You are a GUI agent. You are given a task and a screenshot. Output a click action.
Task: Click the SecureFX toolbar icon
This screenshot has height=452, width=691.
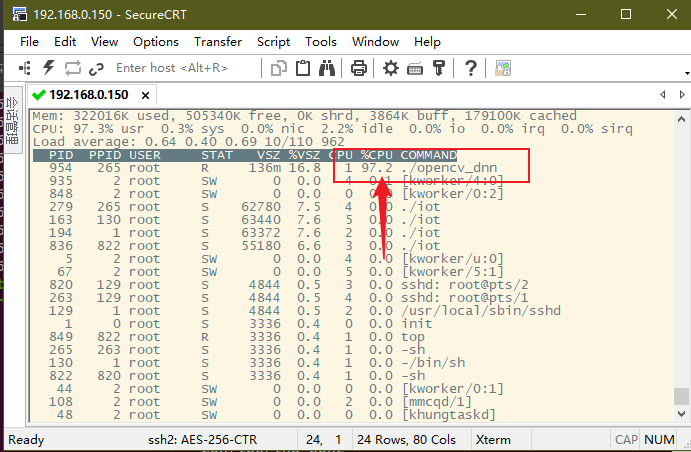point(503,68)
